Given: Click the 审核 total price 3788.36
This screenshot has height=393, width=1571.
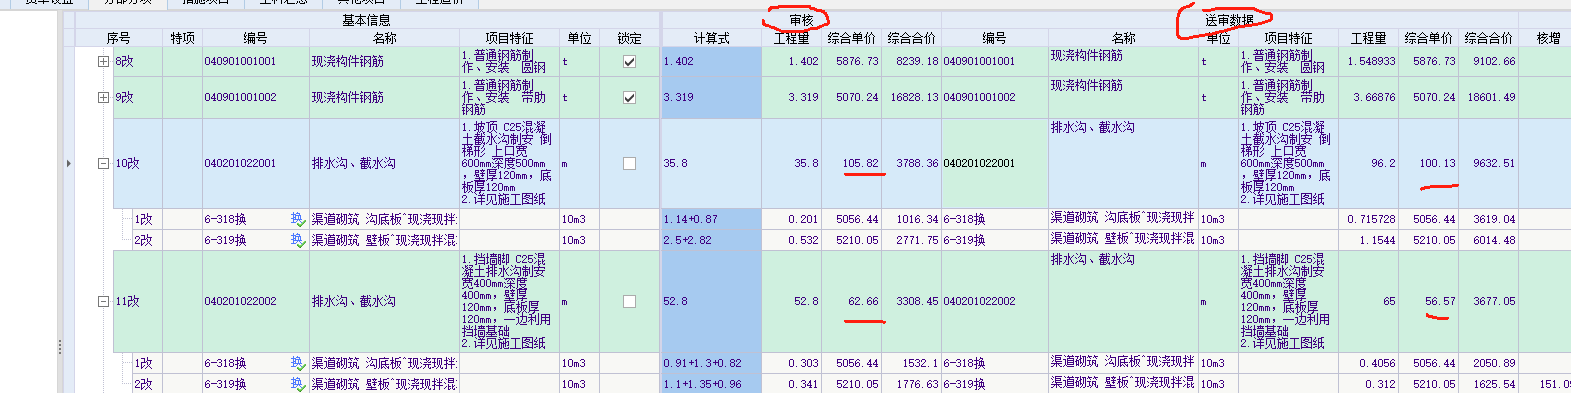Looking at the screenshot, I should 917,163.
